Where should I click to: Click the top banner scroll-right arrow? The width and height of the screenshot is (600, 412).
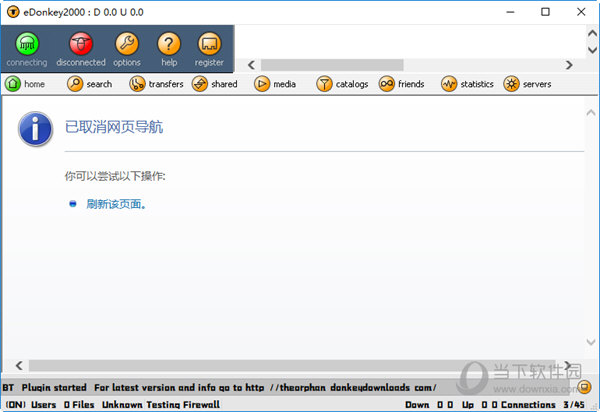tap(569, 65)
